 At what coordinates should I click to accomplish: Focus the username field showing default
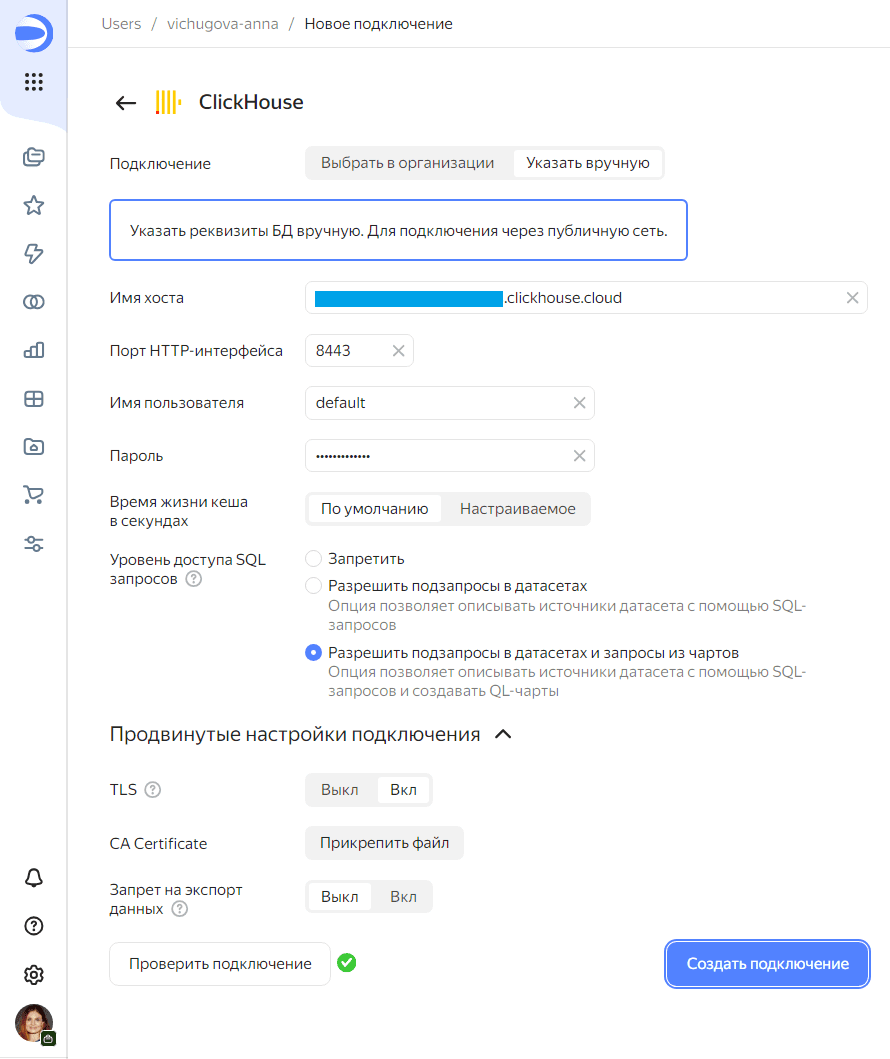[x=450, y=403]
